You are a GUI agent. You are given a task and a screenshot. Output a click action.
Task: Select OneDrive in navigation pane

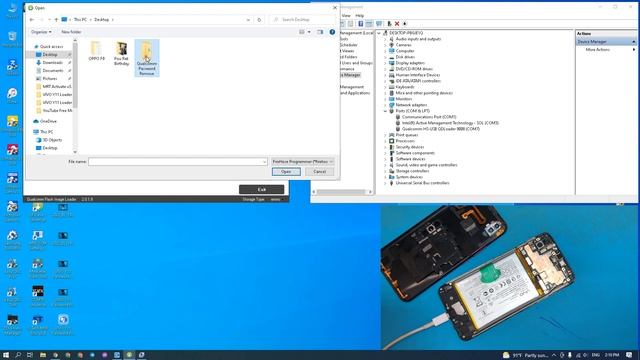pyautogui.click(x=48, y=121)
